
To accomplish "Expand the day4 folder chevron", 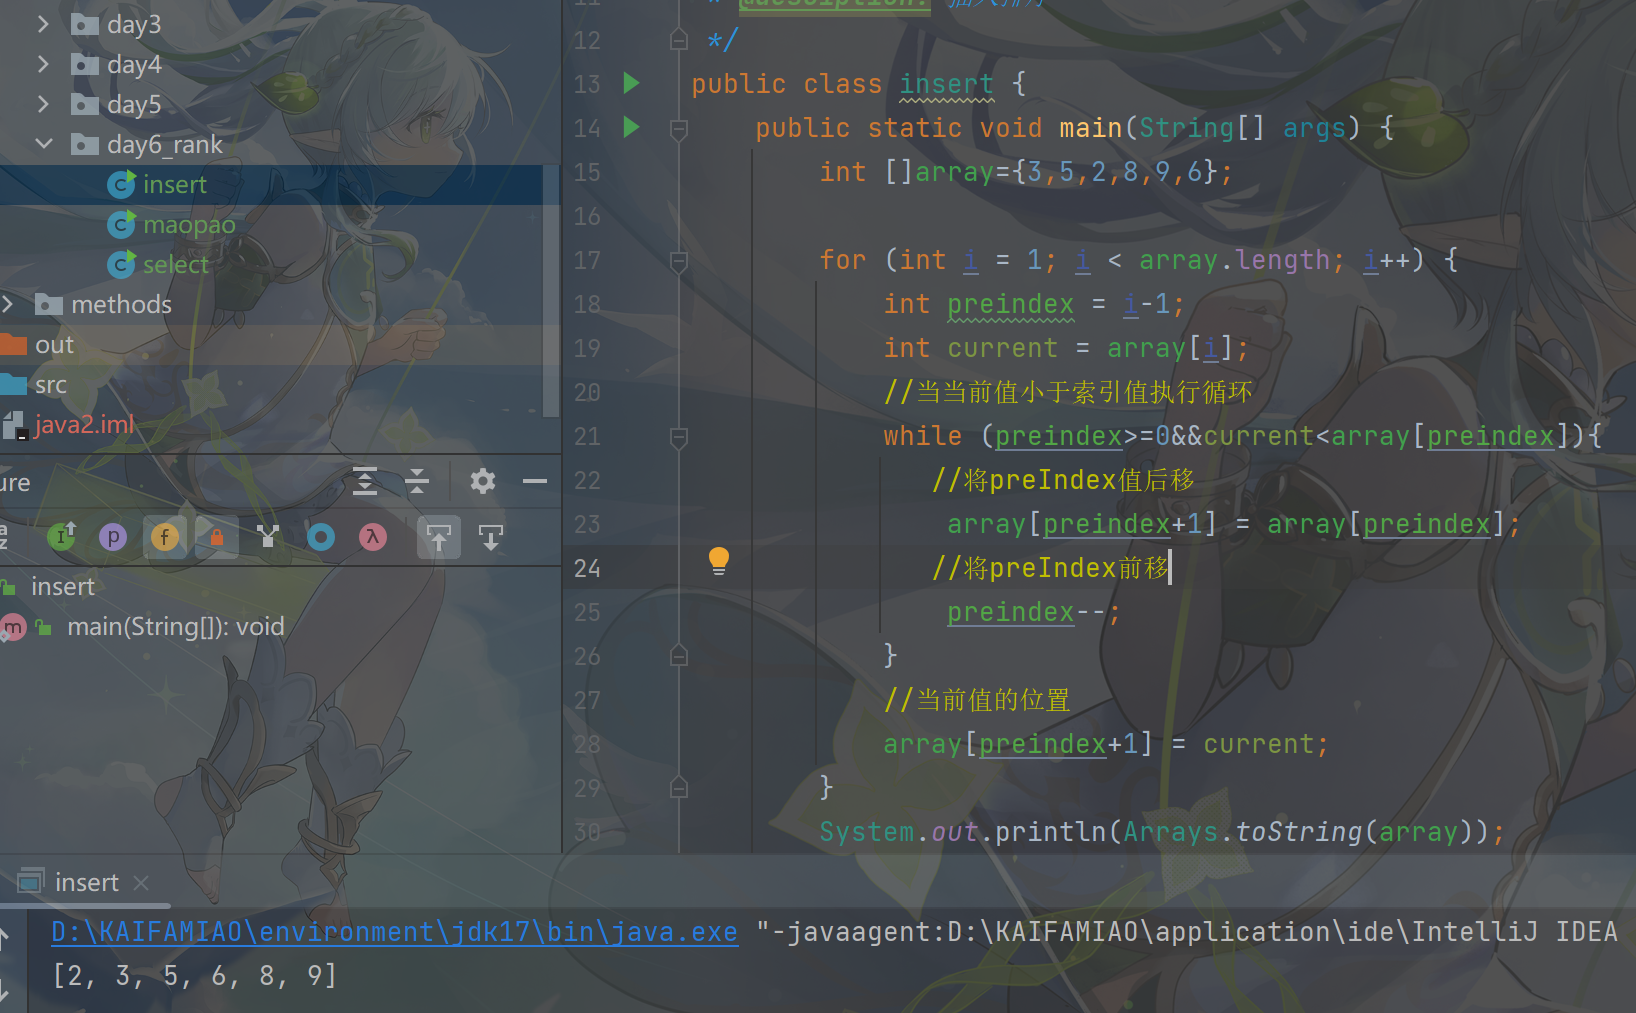I will (43, 64).
